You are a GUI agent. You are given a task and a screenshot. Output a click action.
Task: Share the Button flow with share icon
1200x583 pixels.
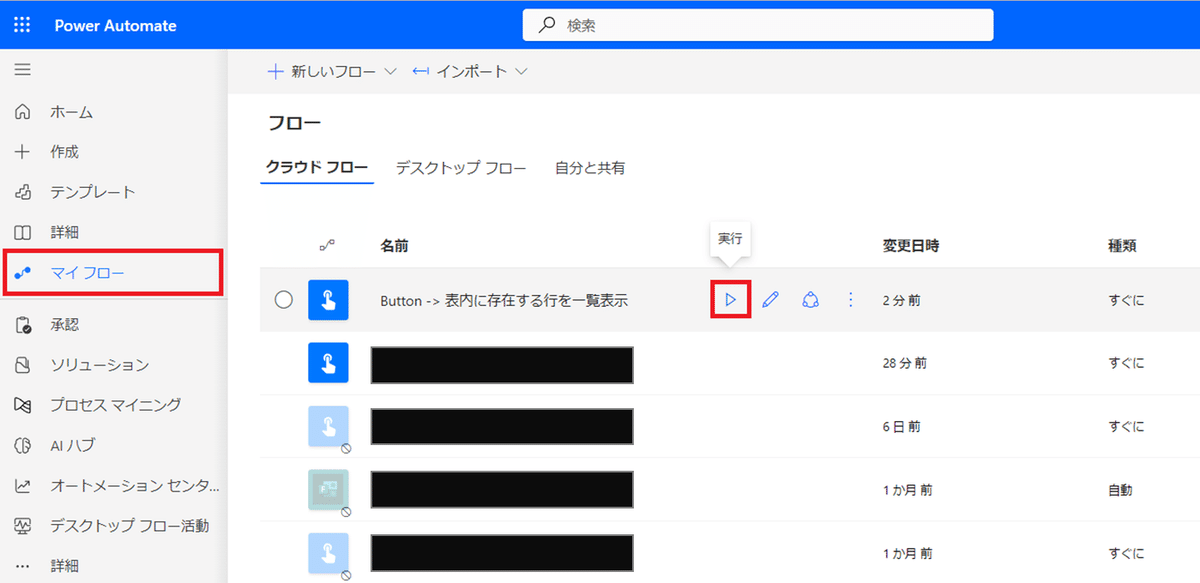[x=810, y=299]
